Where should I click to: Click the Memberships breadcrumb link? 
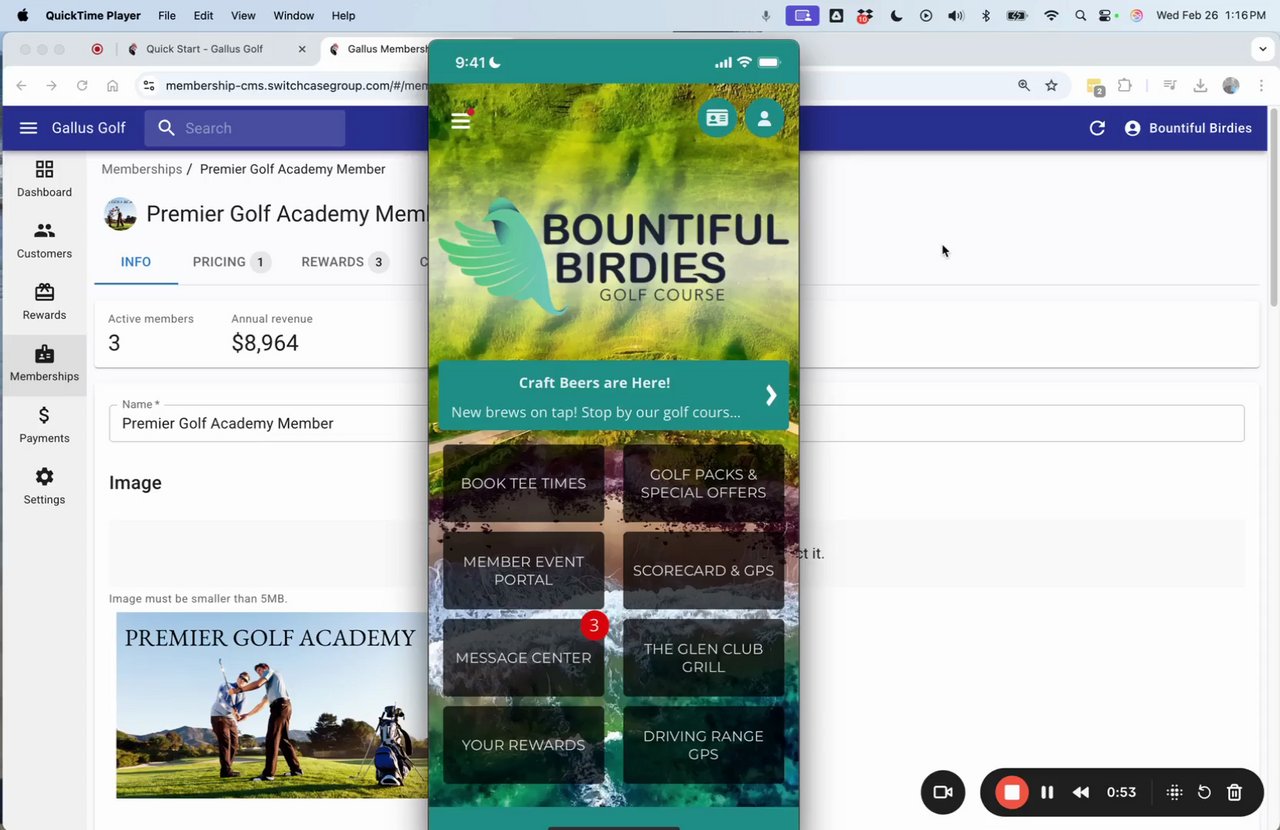tap(141, 169)
